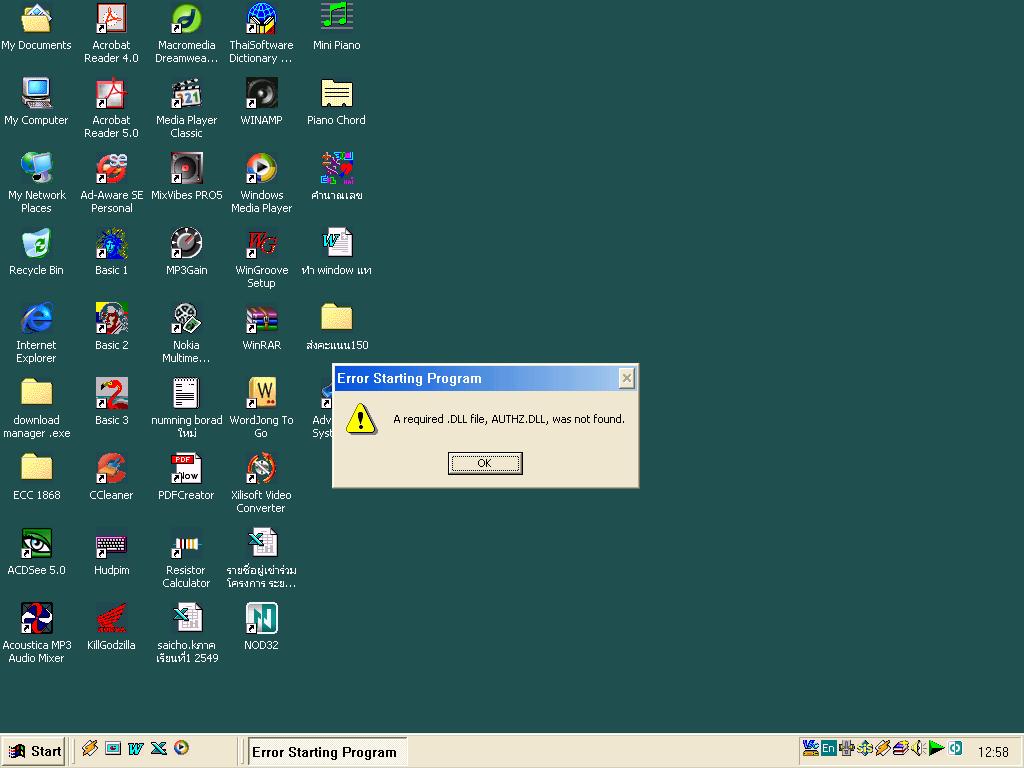Image resolution: width=1024 pixels, height=768 pixels.
Task: Select the Macromedia Dreamweaver shortcut
Action: point(186,33)
